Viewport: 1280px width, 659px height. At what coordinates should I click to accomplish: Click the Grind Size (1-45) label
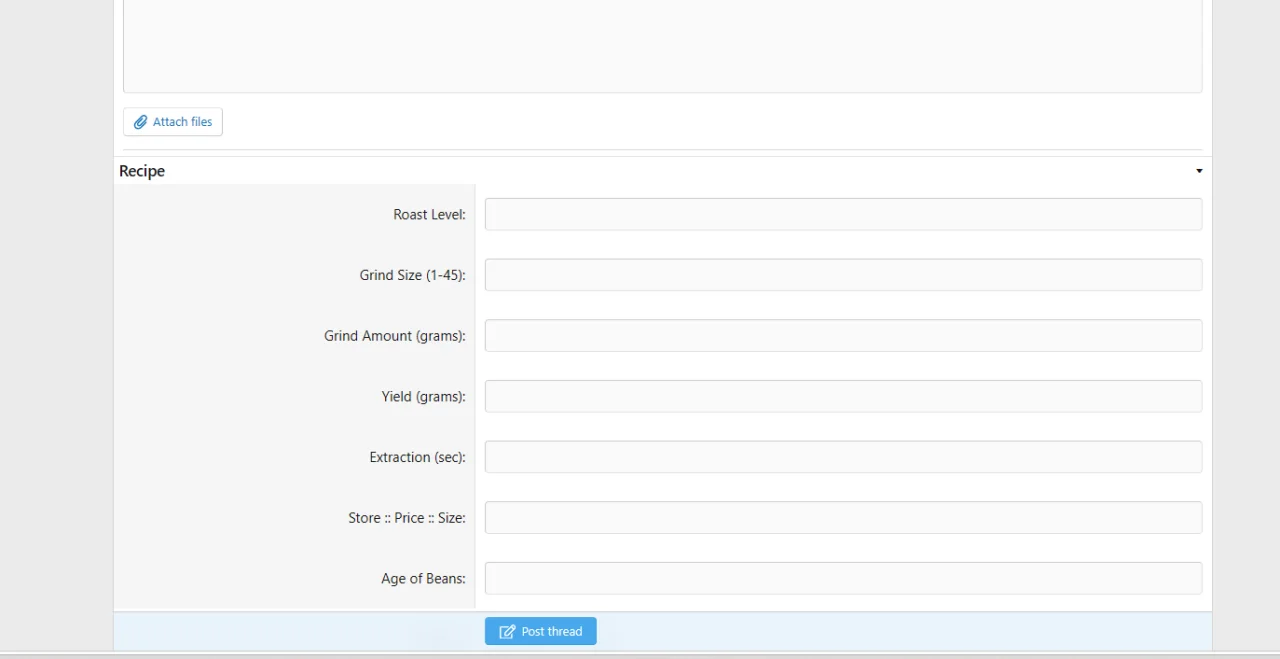pyautogui.click(x=413, y=275)
